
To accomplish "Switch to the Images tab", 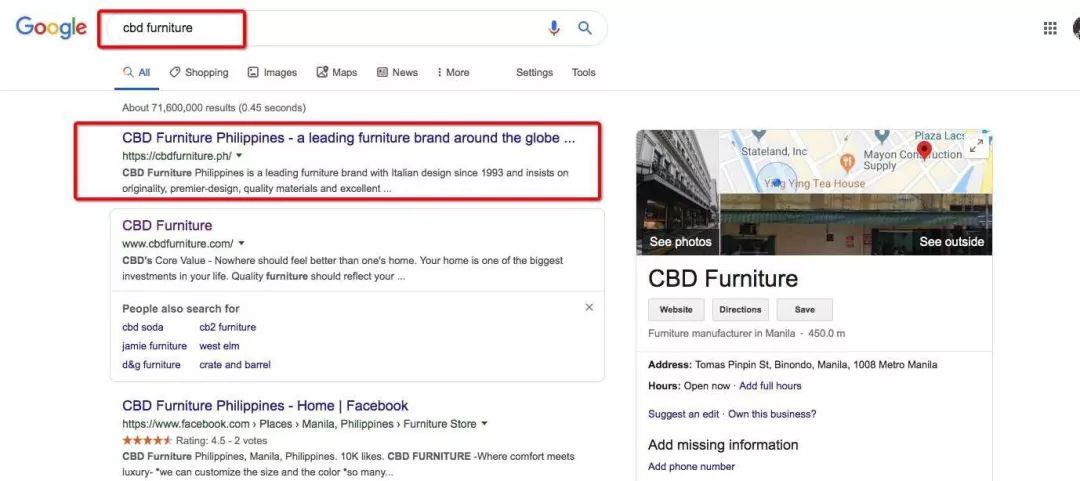I will (272, 72).
